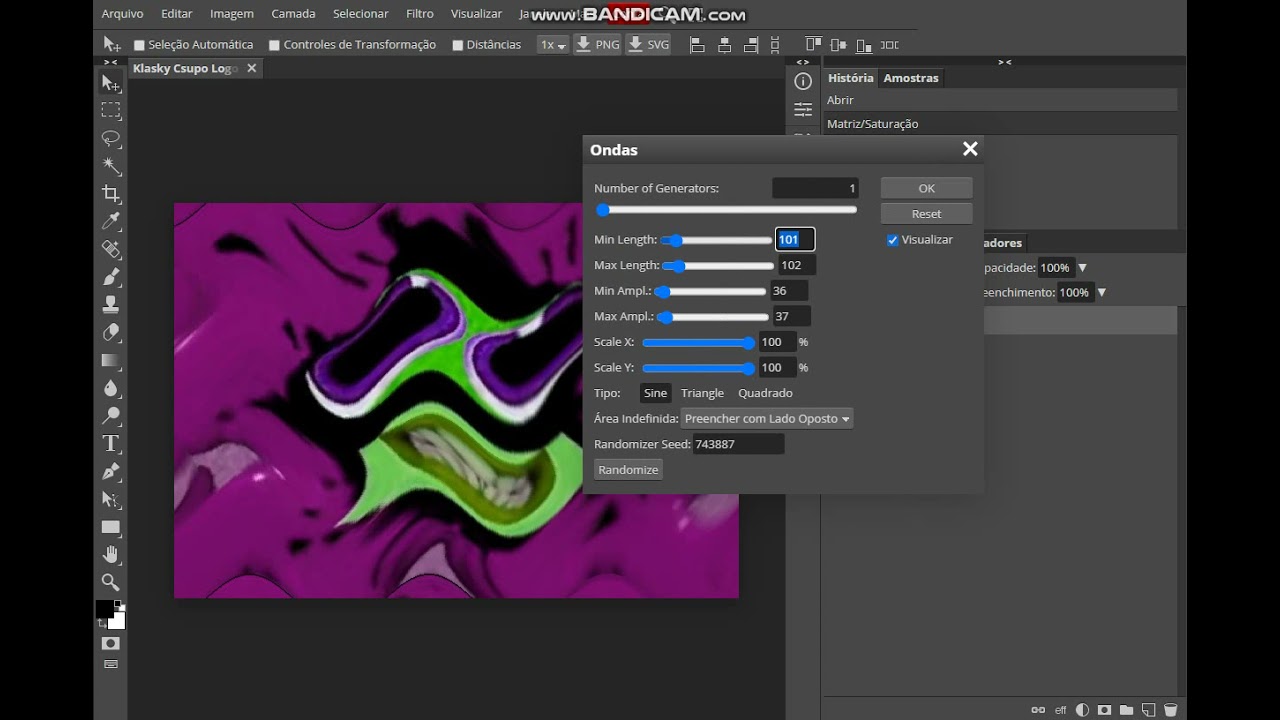1280x720 pixels.
Task: Select the Zoom magnifier tool
Action: 111,582
